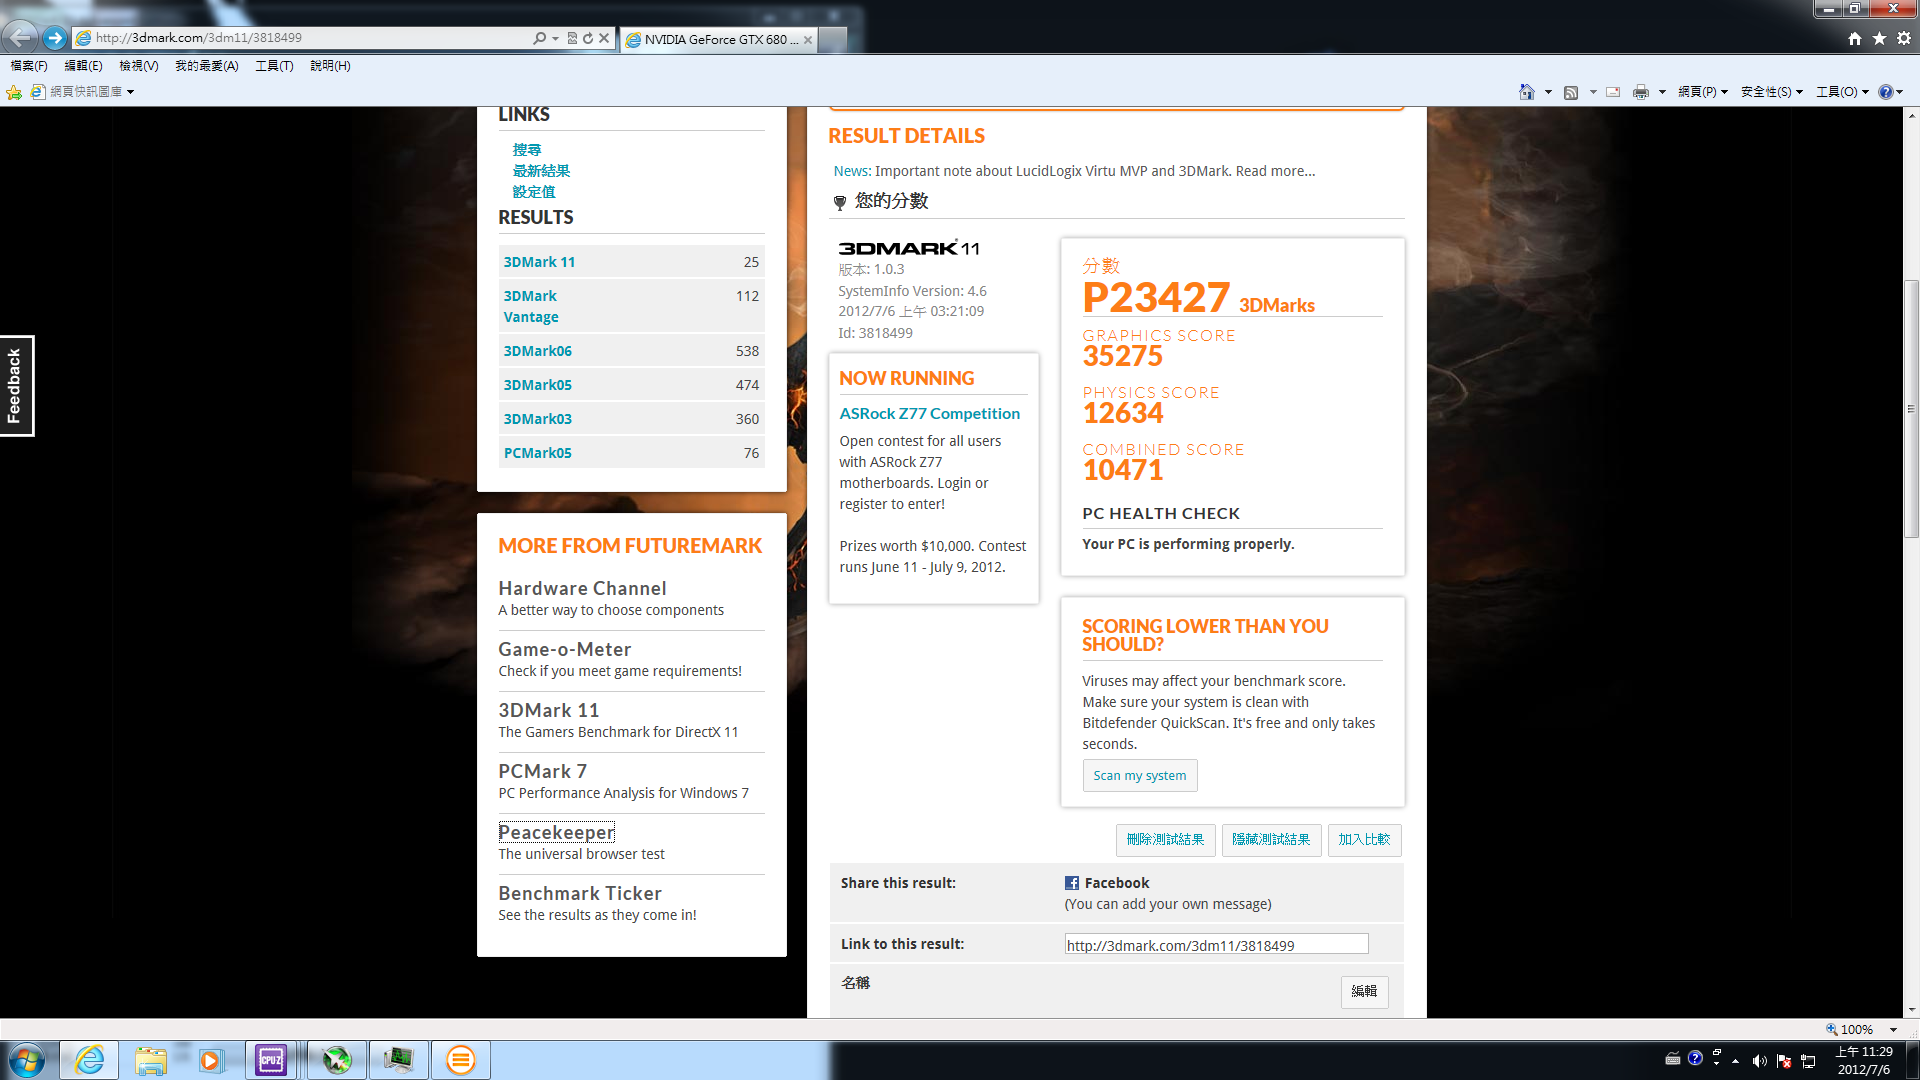This screenshot has width=1920, height=1080.
Task: Click the 最新結果 latest results link
Action: point(541,171)
